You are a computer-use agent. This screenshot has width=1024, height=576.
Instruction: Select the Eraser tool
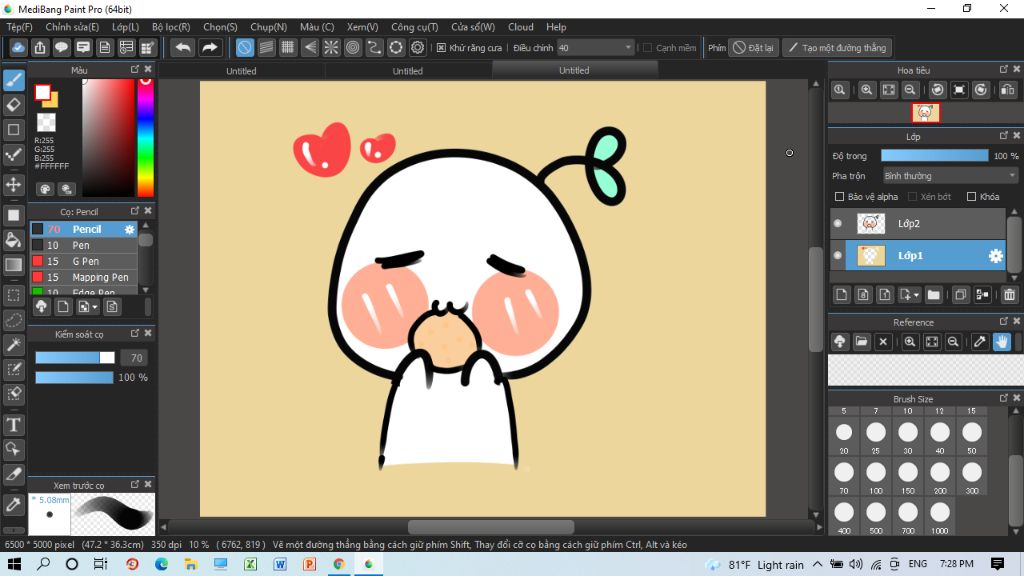pyautogui.click(x=14, y=104)
